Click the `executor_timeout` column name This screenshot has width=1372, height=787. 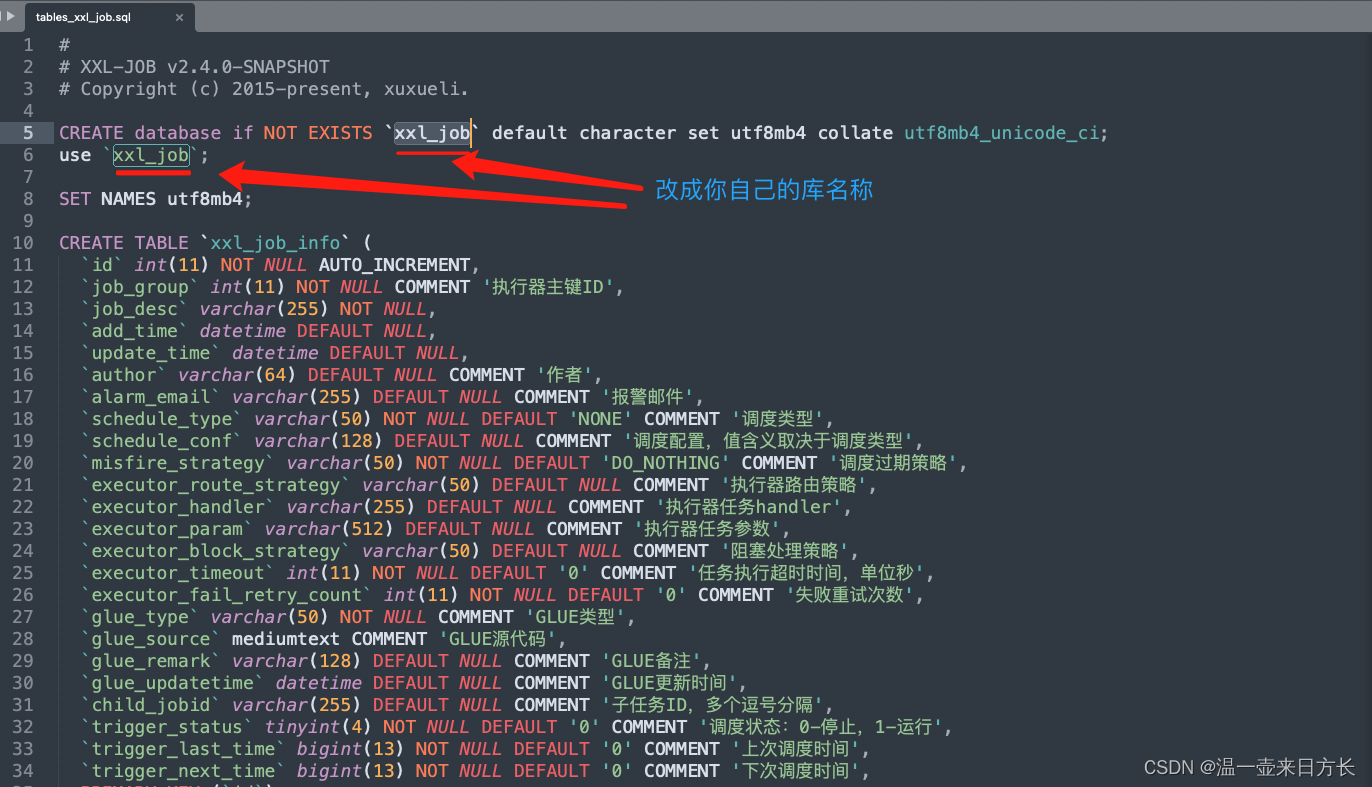178,573
